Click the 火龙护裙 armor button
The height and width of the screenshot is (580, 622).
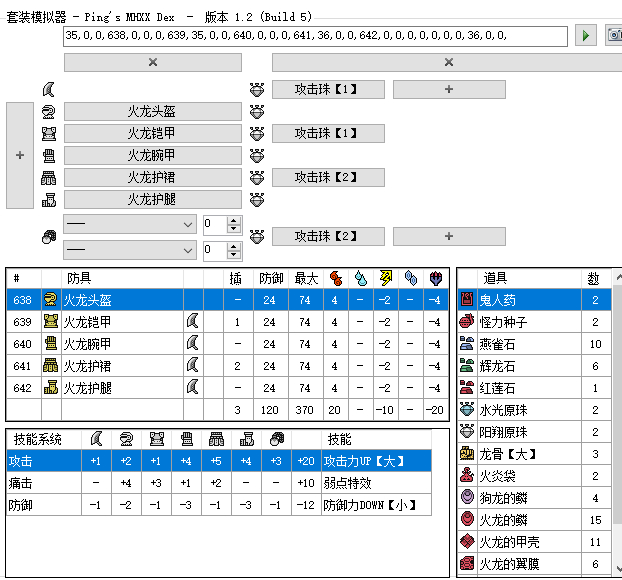click(153, 177)
